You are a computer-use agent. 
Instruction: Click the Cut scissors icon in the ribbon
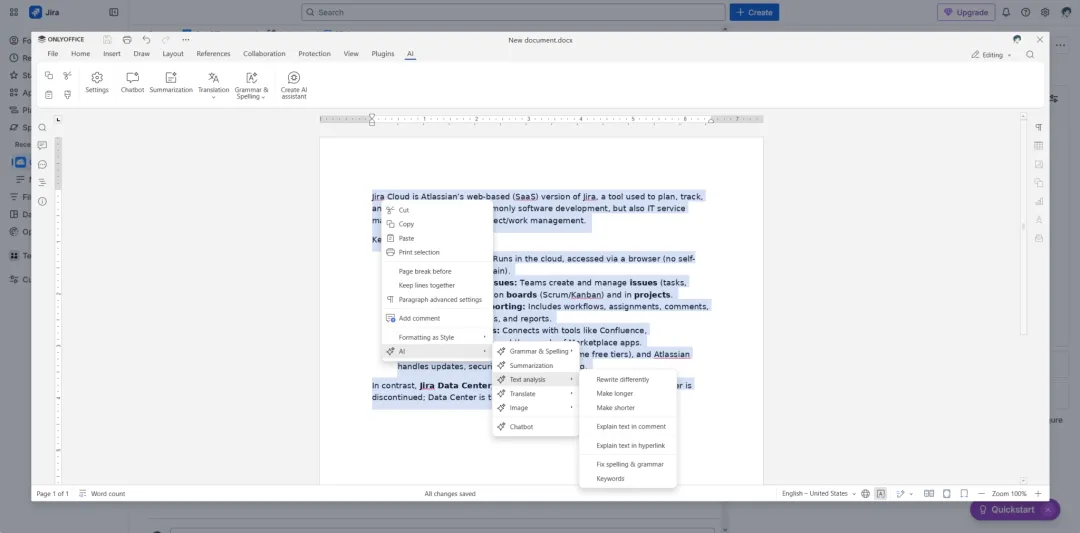tap(67, 76)
